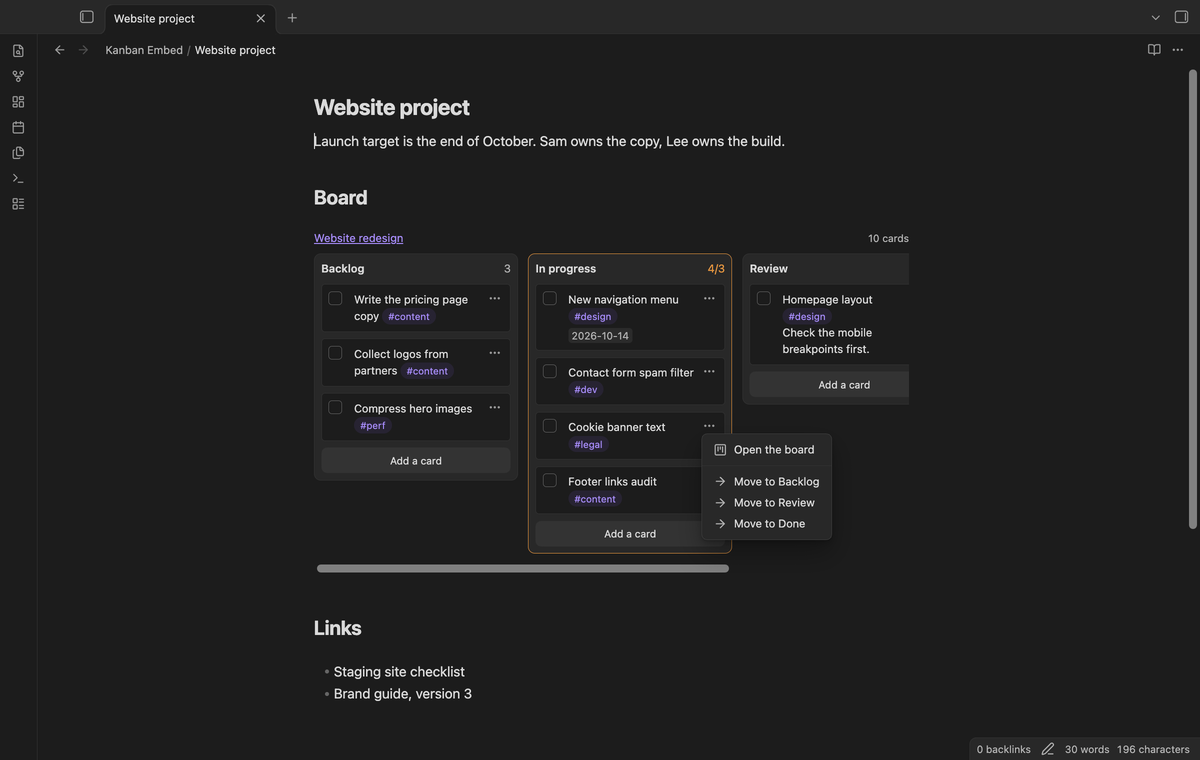Click the #content tag on Footer links audit
This screenshot has height=760, width=1200.
coord(595,499)
